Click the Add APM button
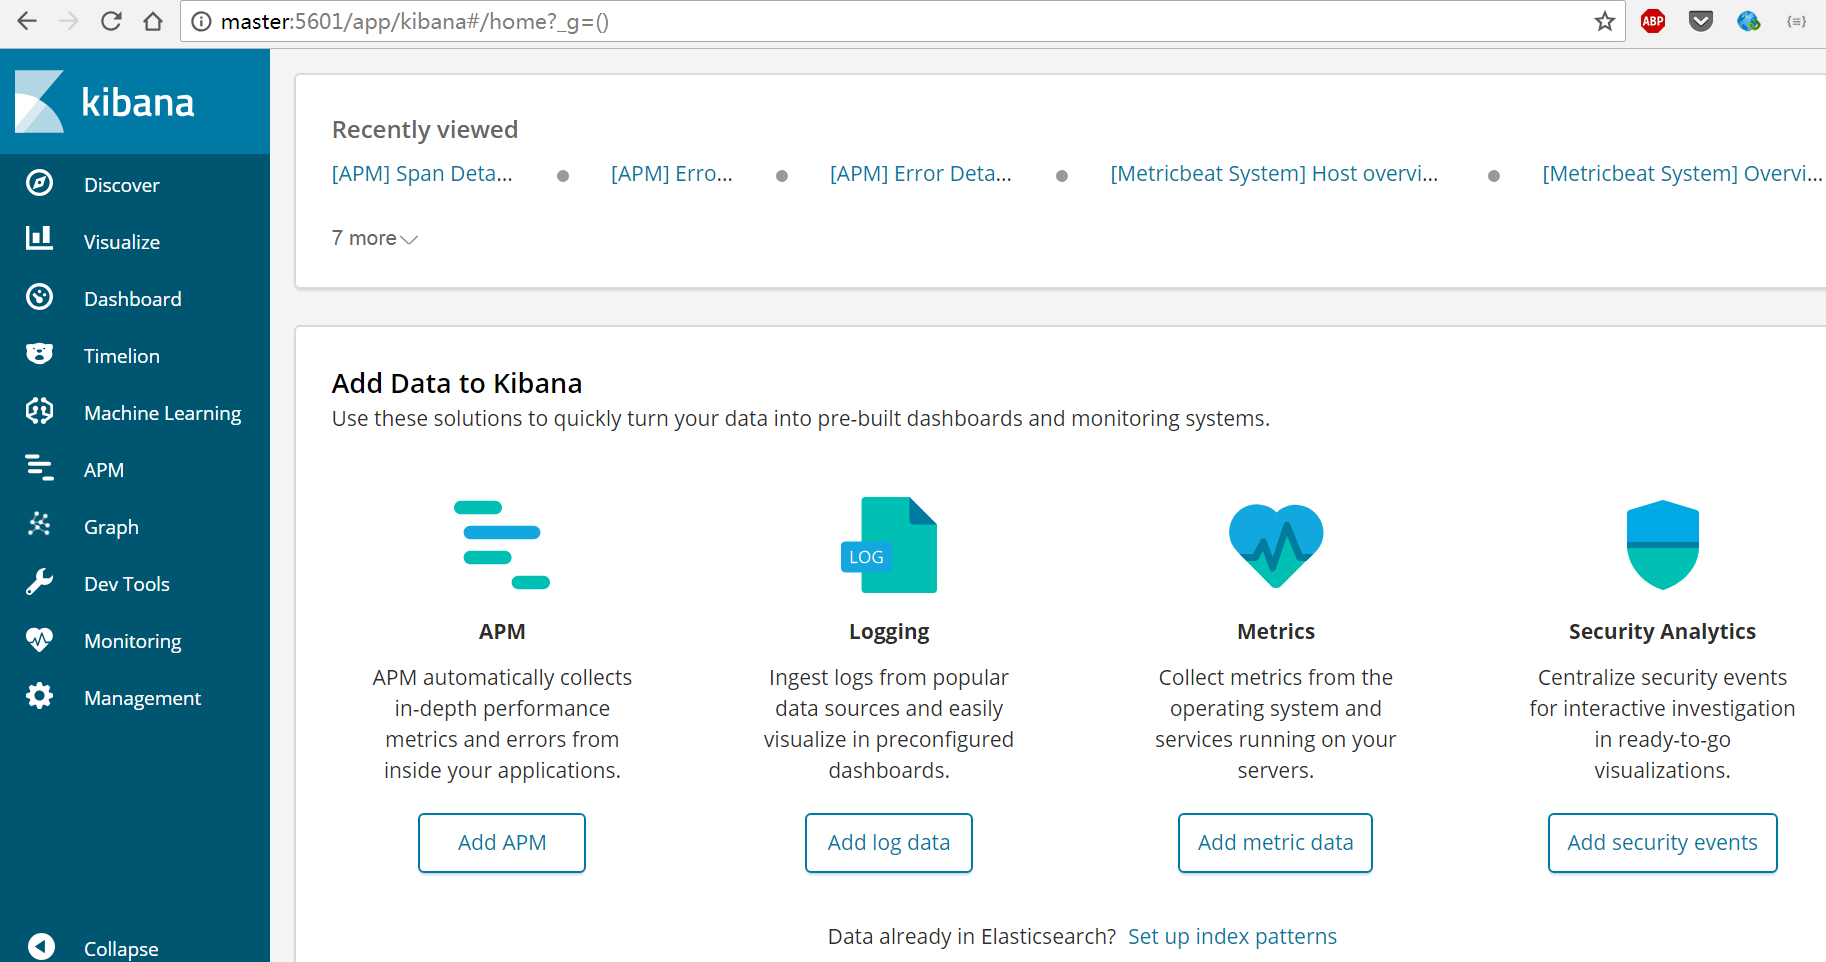This screenshot has width=1826, height=962. point(502,843)
